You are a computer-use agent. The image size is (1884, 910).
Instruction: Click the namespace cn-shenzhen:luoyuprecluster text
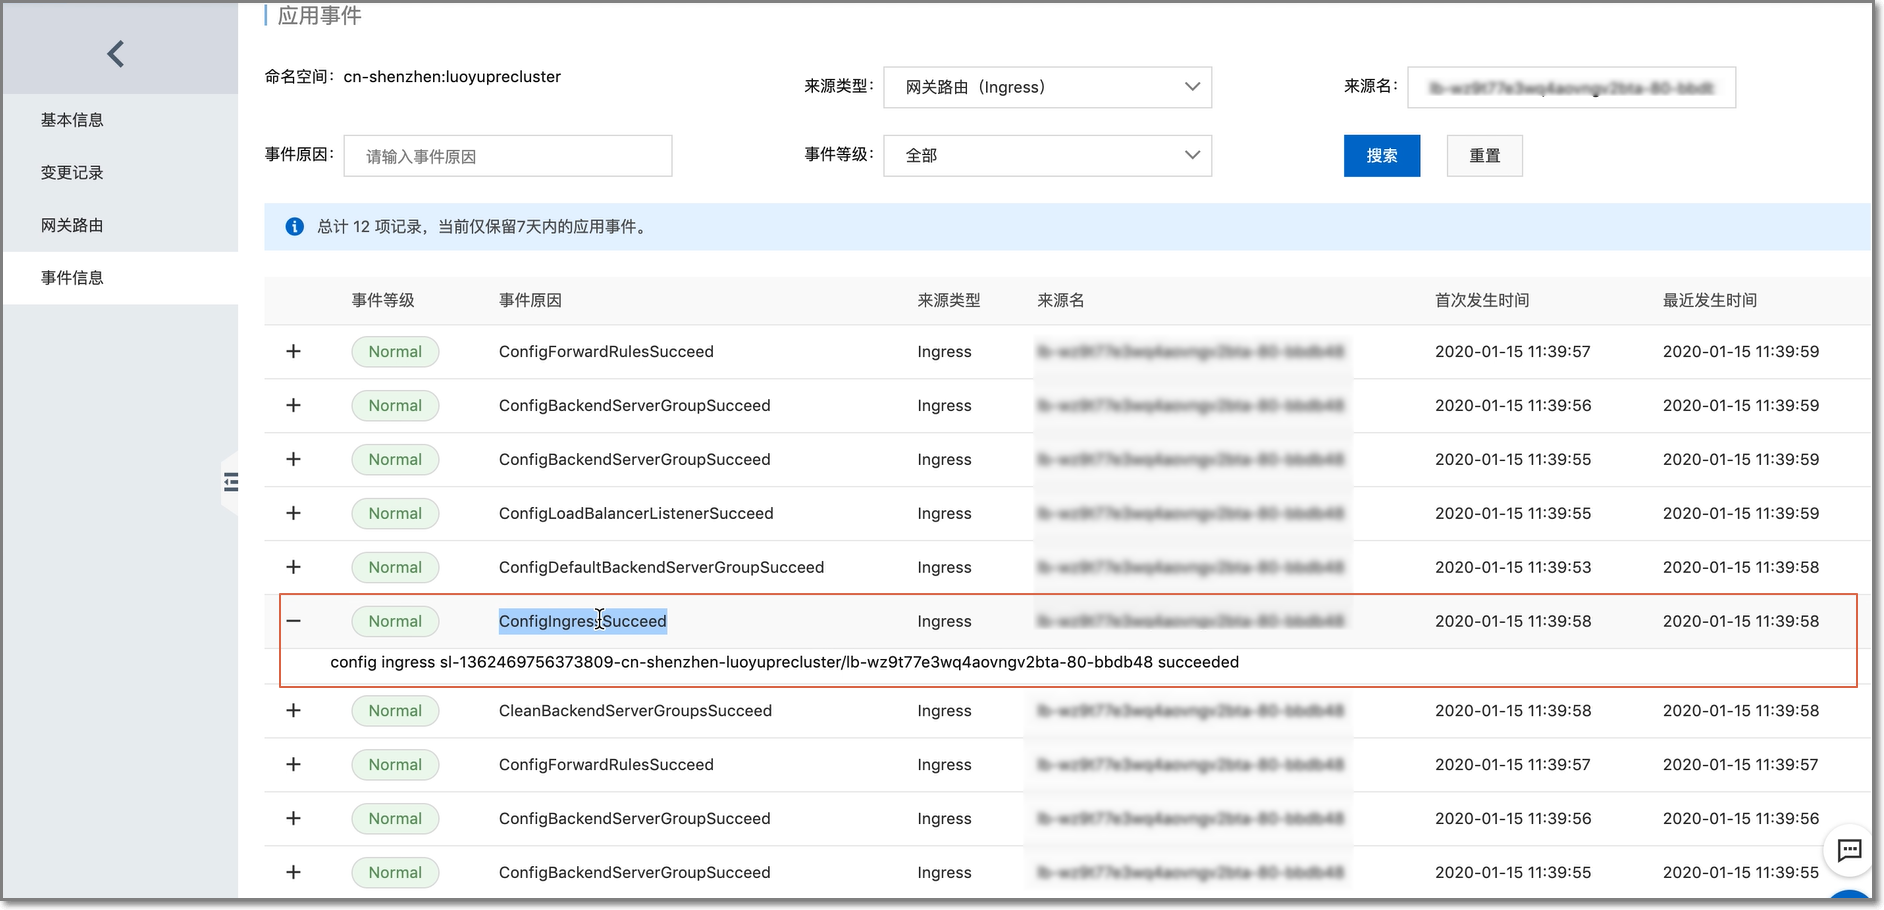tap(452, 77)
